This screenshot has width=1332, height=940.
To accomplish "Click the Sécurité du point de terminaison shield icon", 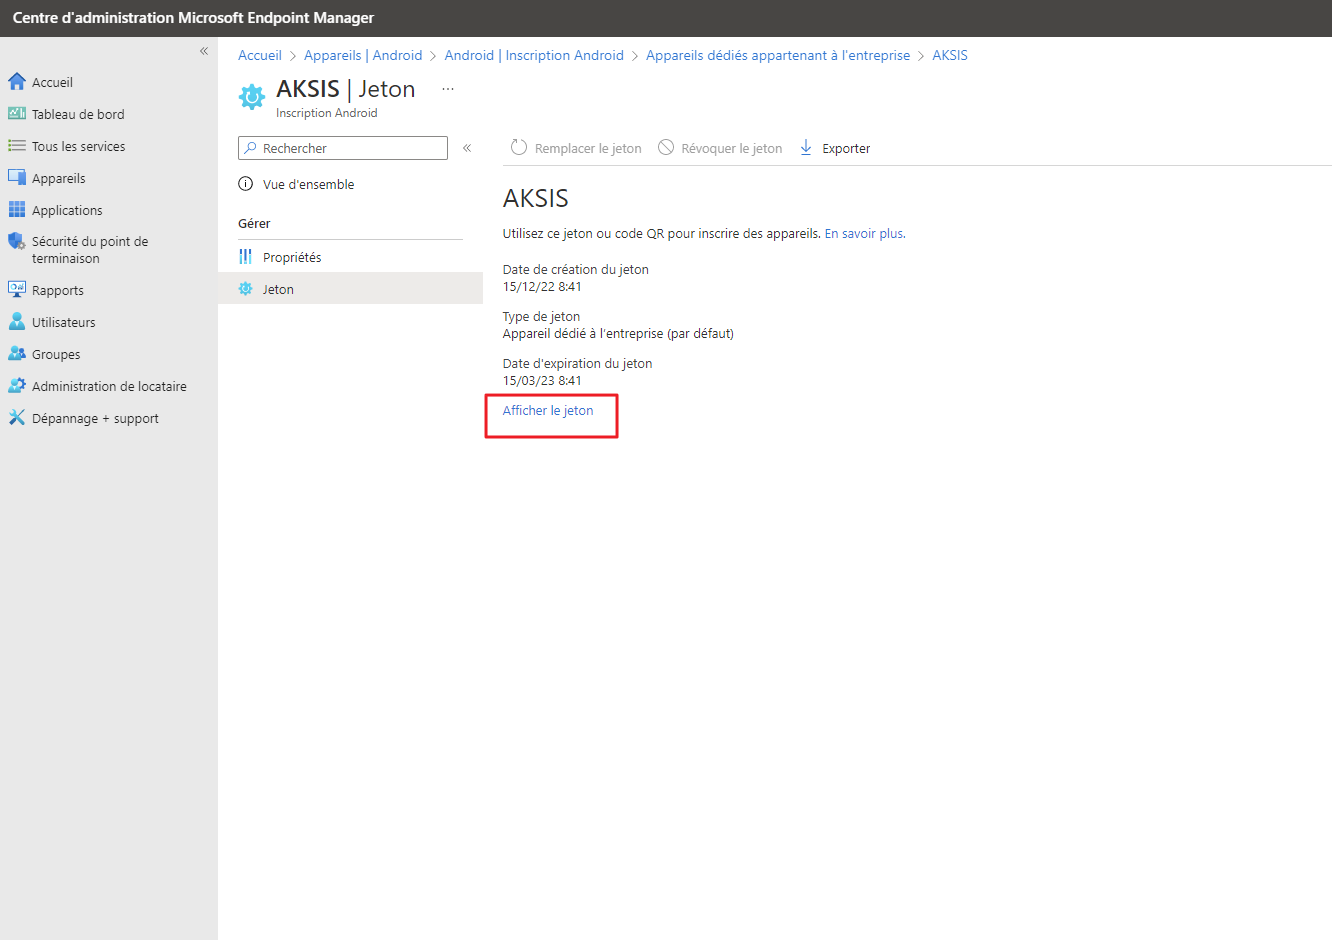I will point(17,242).
